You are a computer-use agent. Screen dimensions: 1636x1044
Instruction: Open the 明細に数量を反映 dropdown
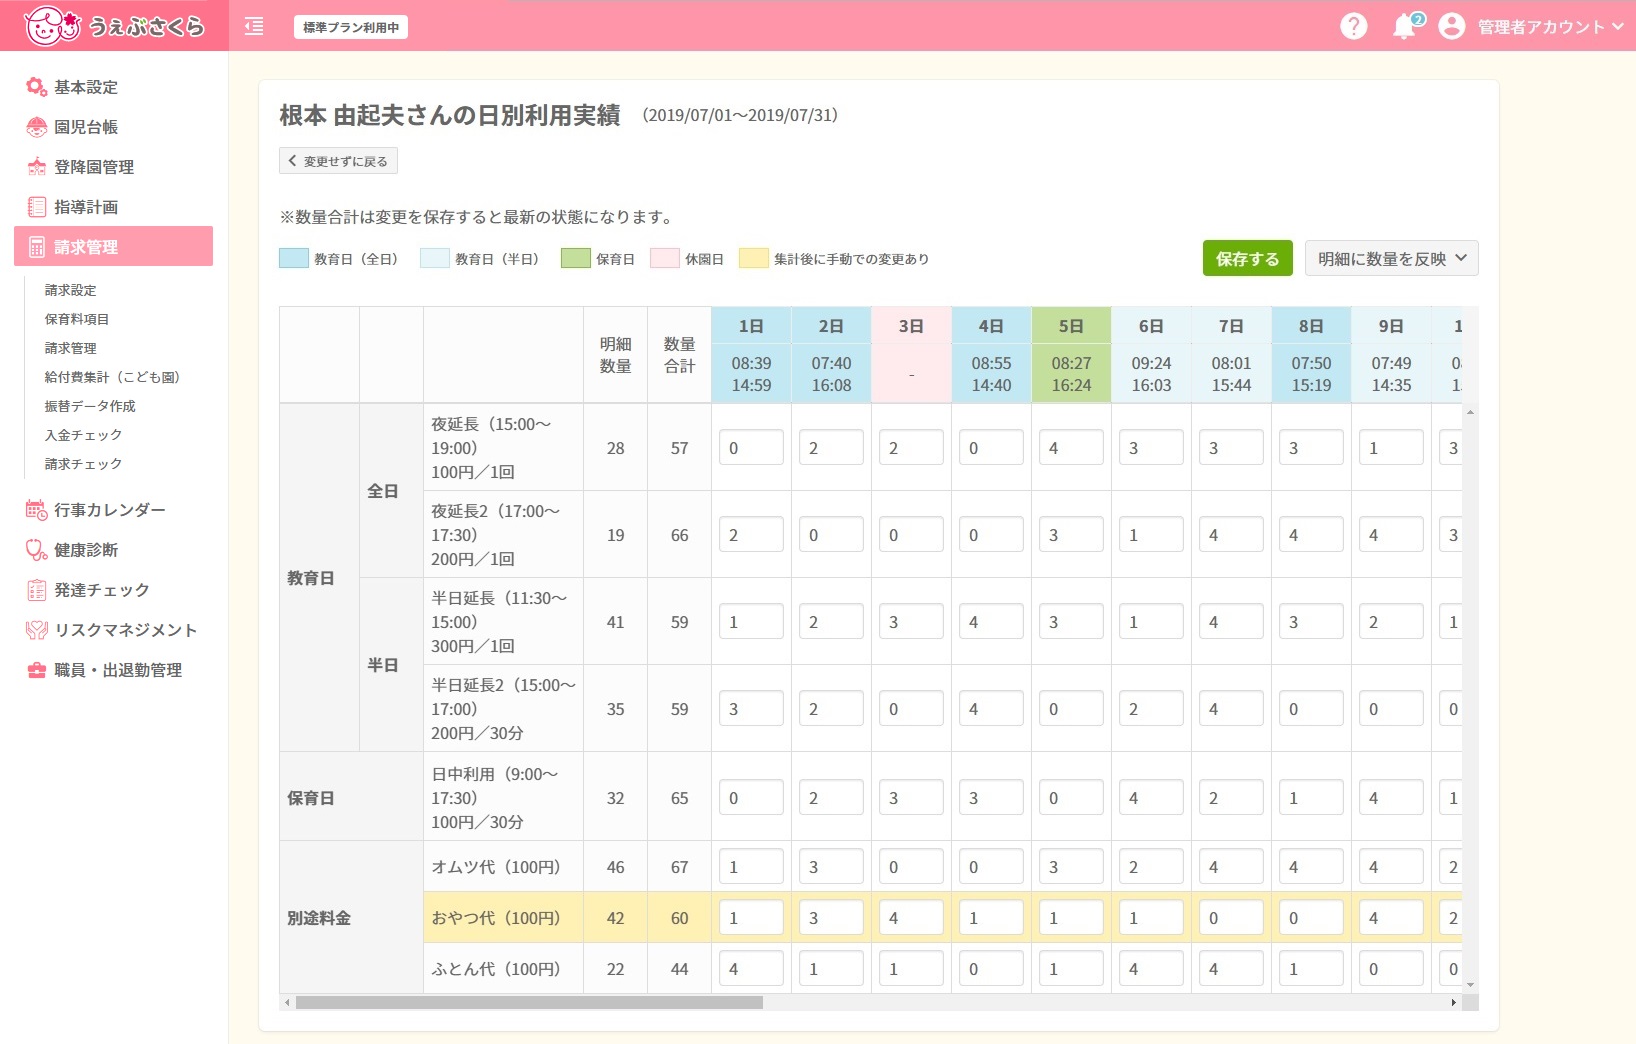1391,259
